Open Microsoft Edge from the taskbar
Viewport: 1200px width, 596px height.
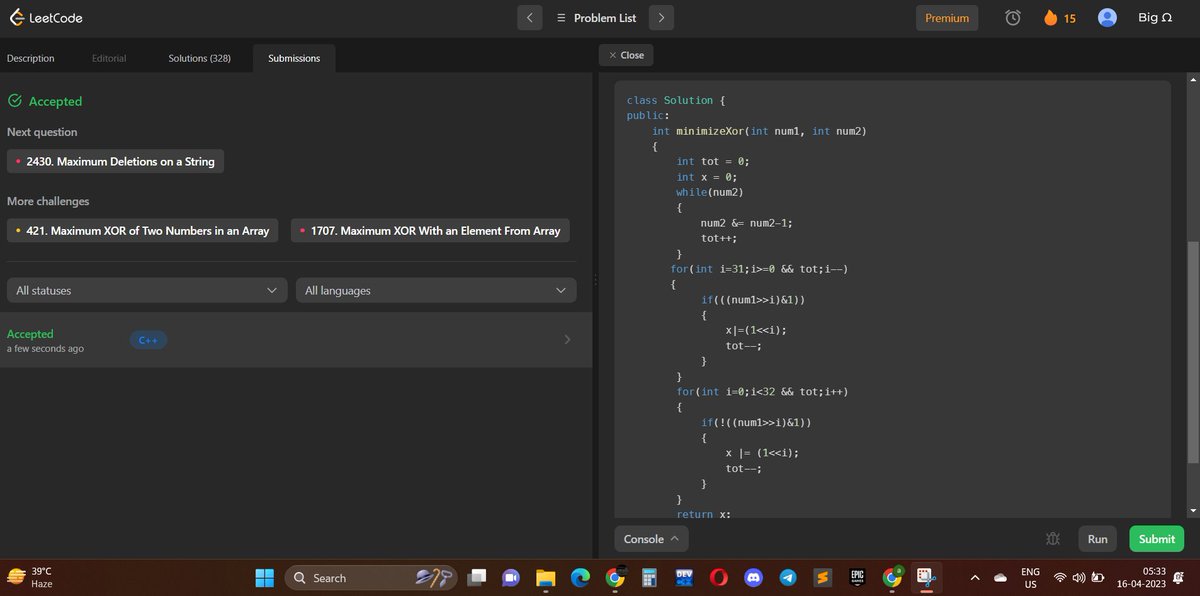[x=580, y=577]
